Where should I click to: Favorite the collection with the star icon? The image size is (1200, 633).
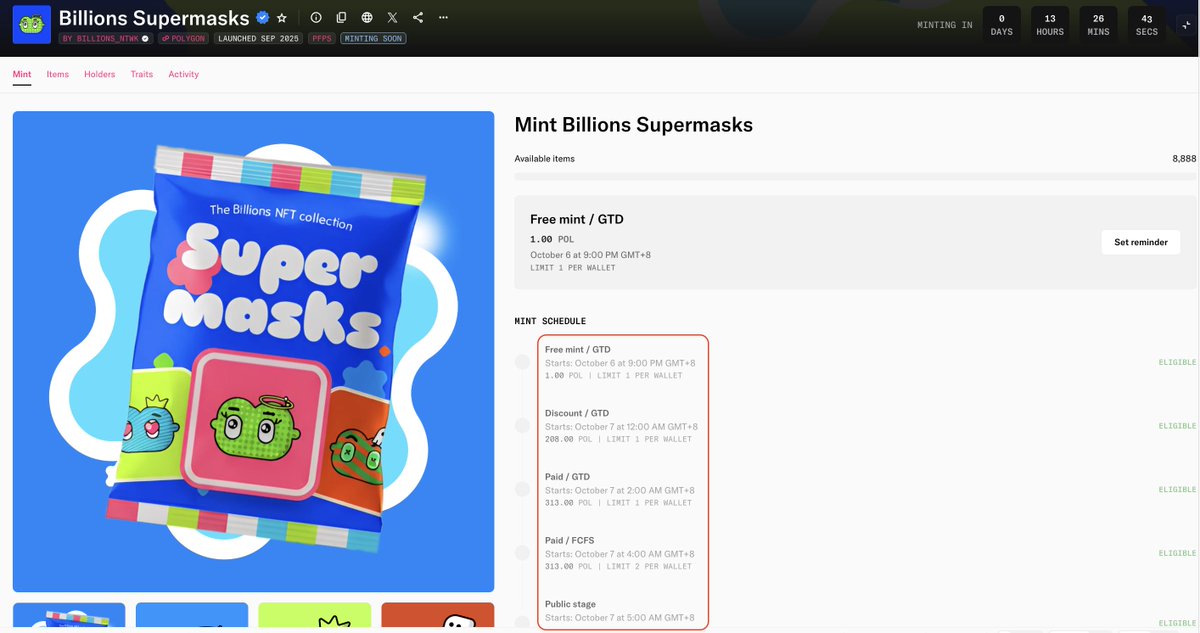[x=282, y=18]
